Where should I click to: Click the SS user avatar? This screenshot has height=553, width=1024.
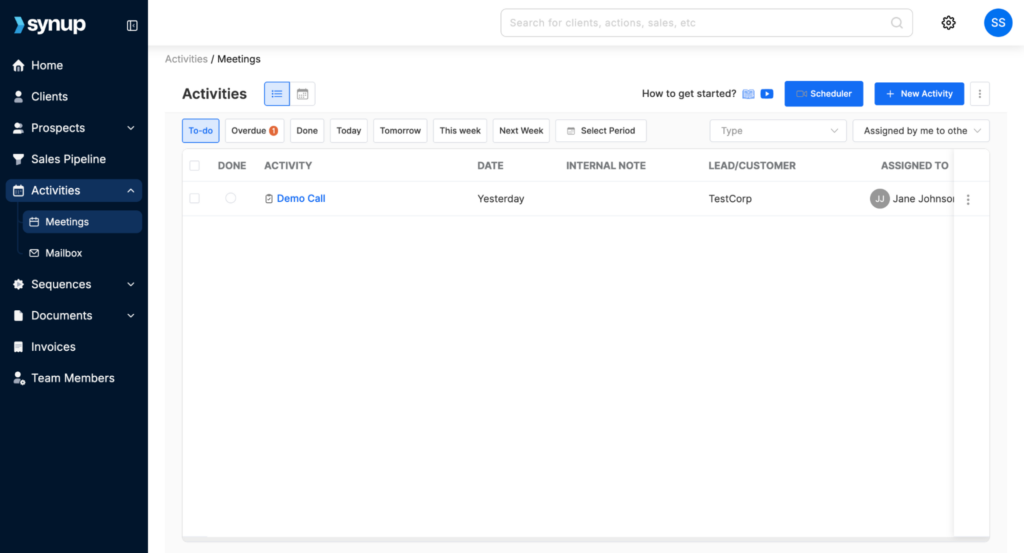(x=997, y=23)
